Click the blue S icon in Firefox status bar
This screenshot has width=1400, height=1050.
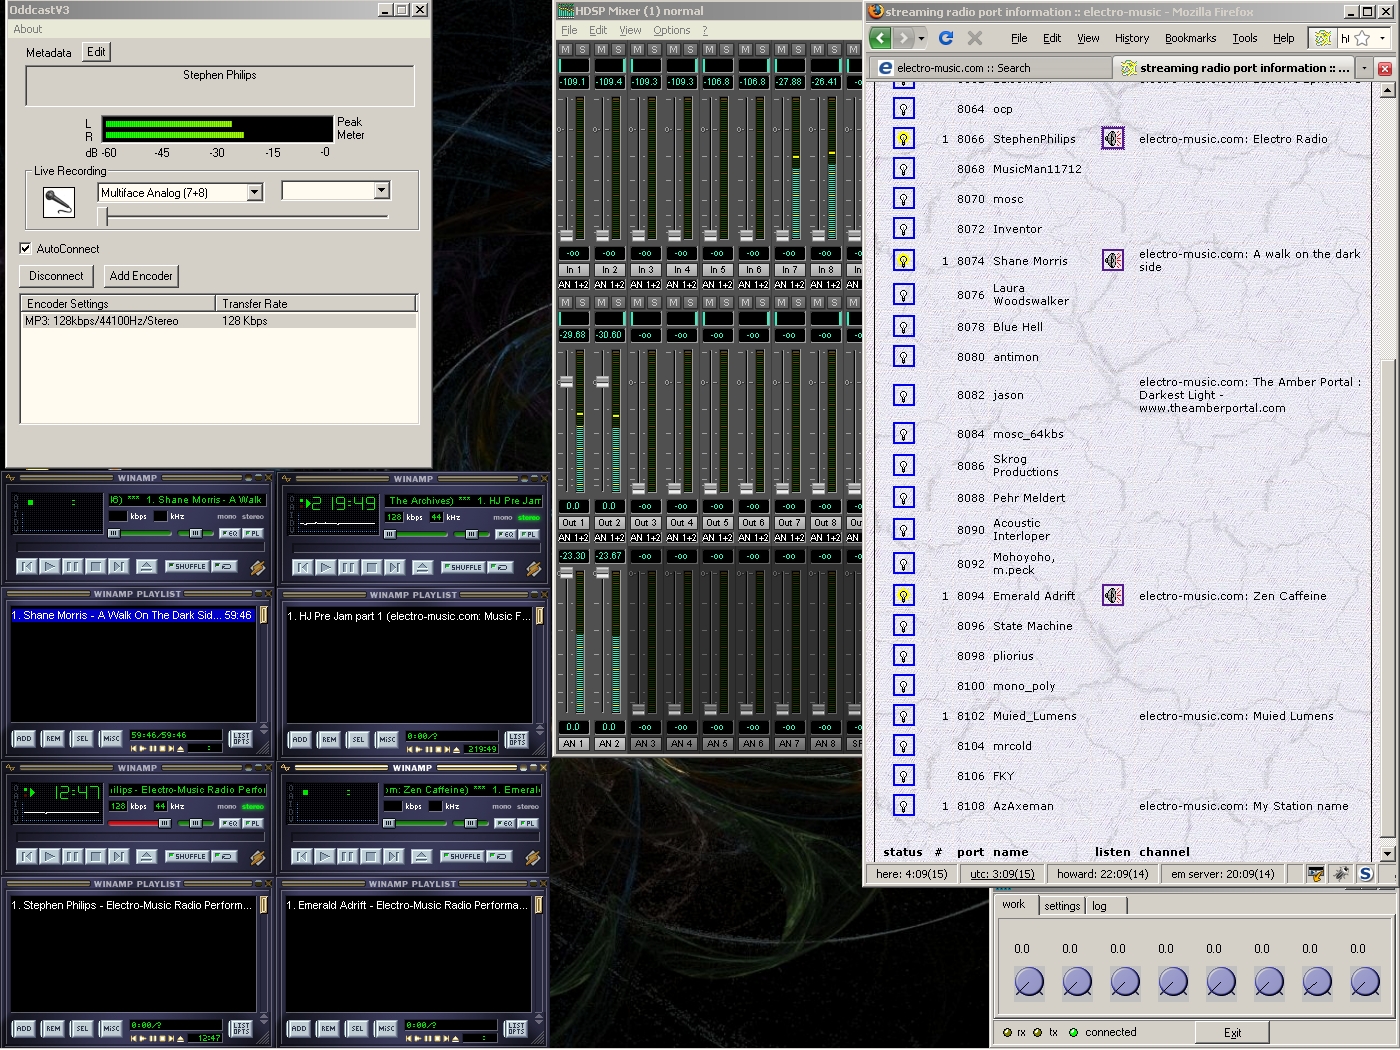[x=1365, y=874]
